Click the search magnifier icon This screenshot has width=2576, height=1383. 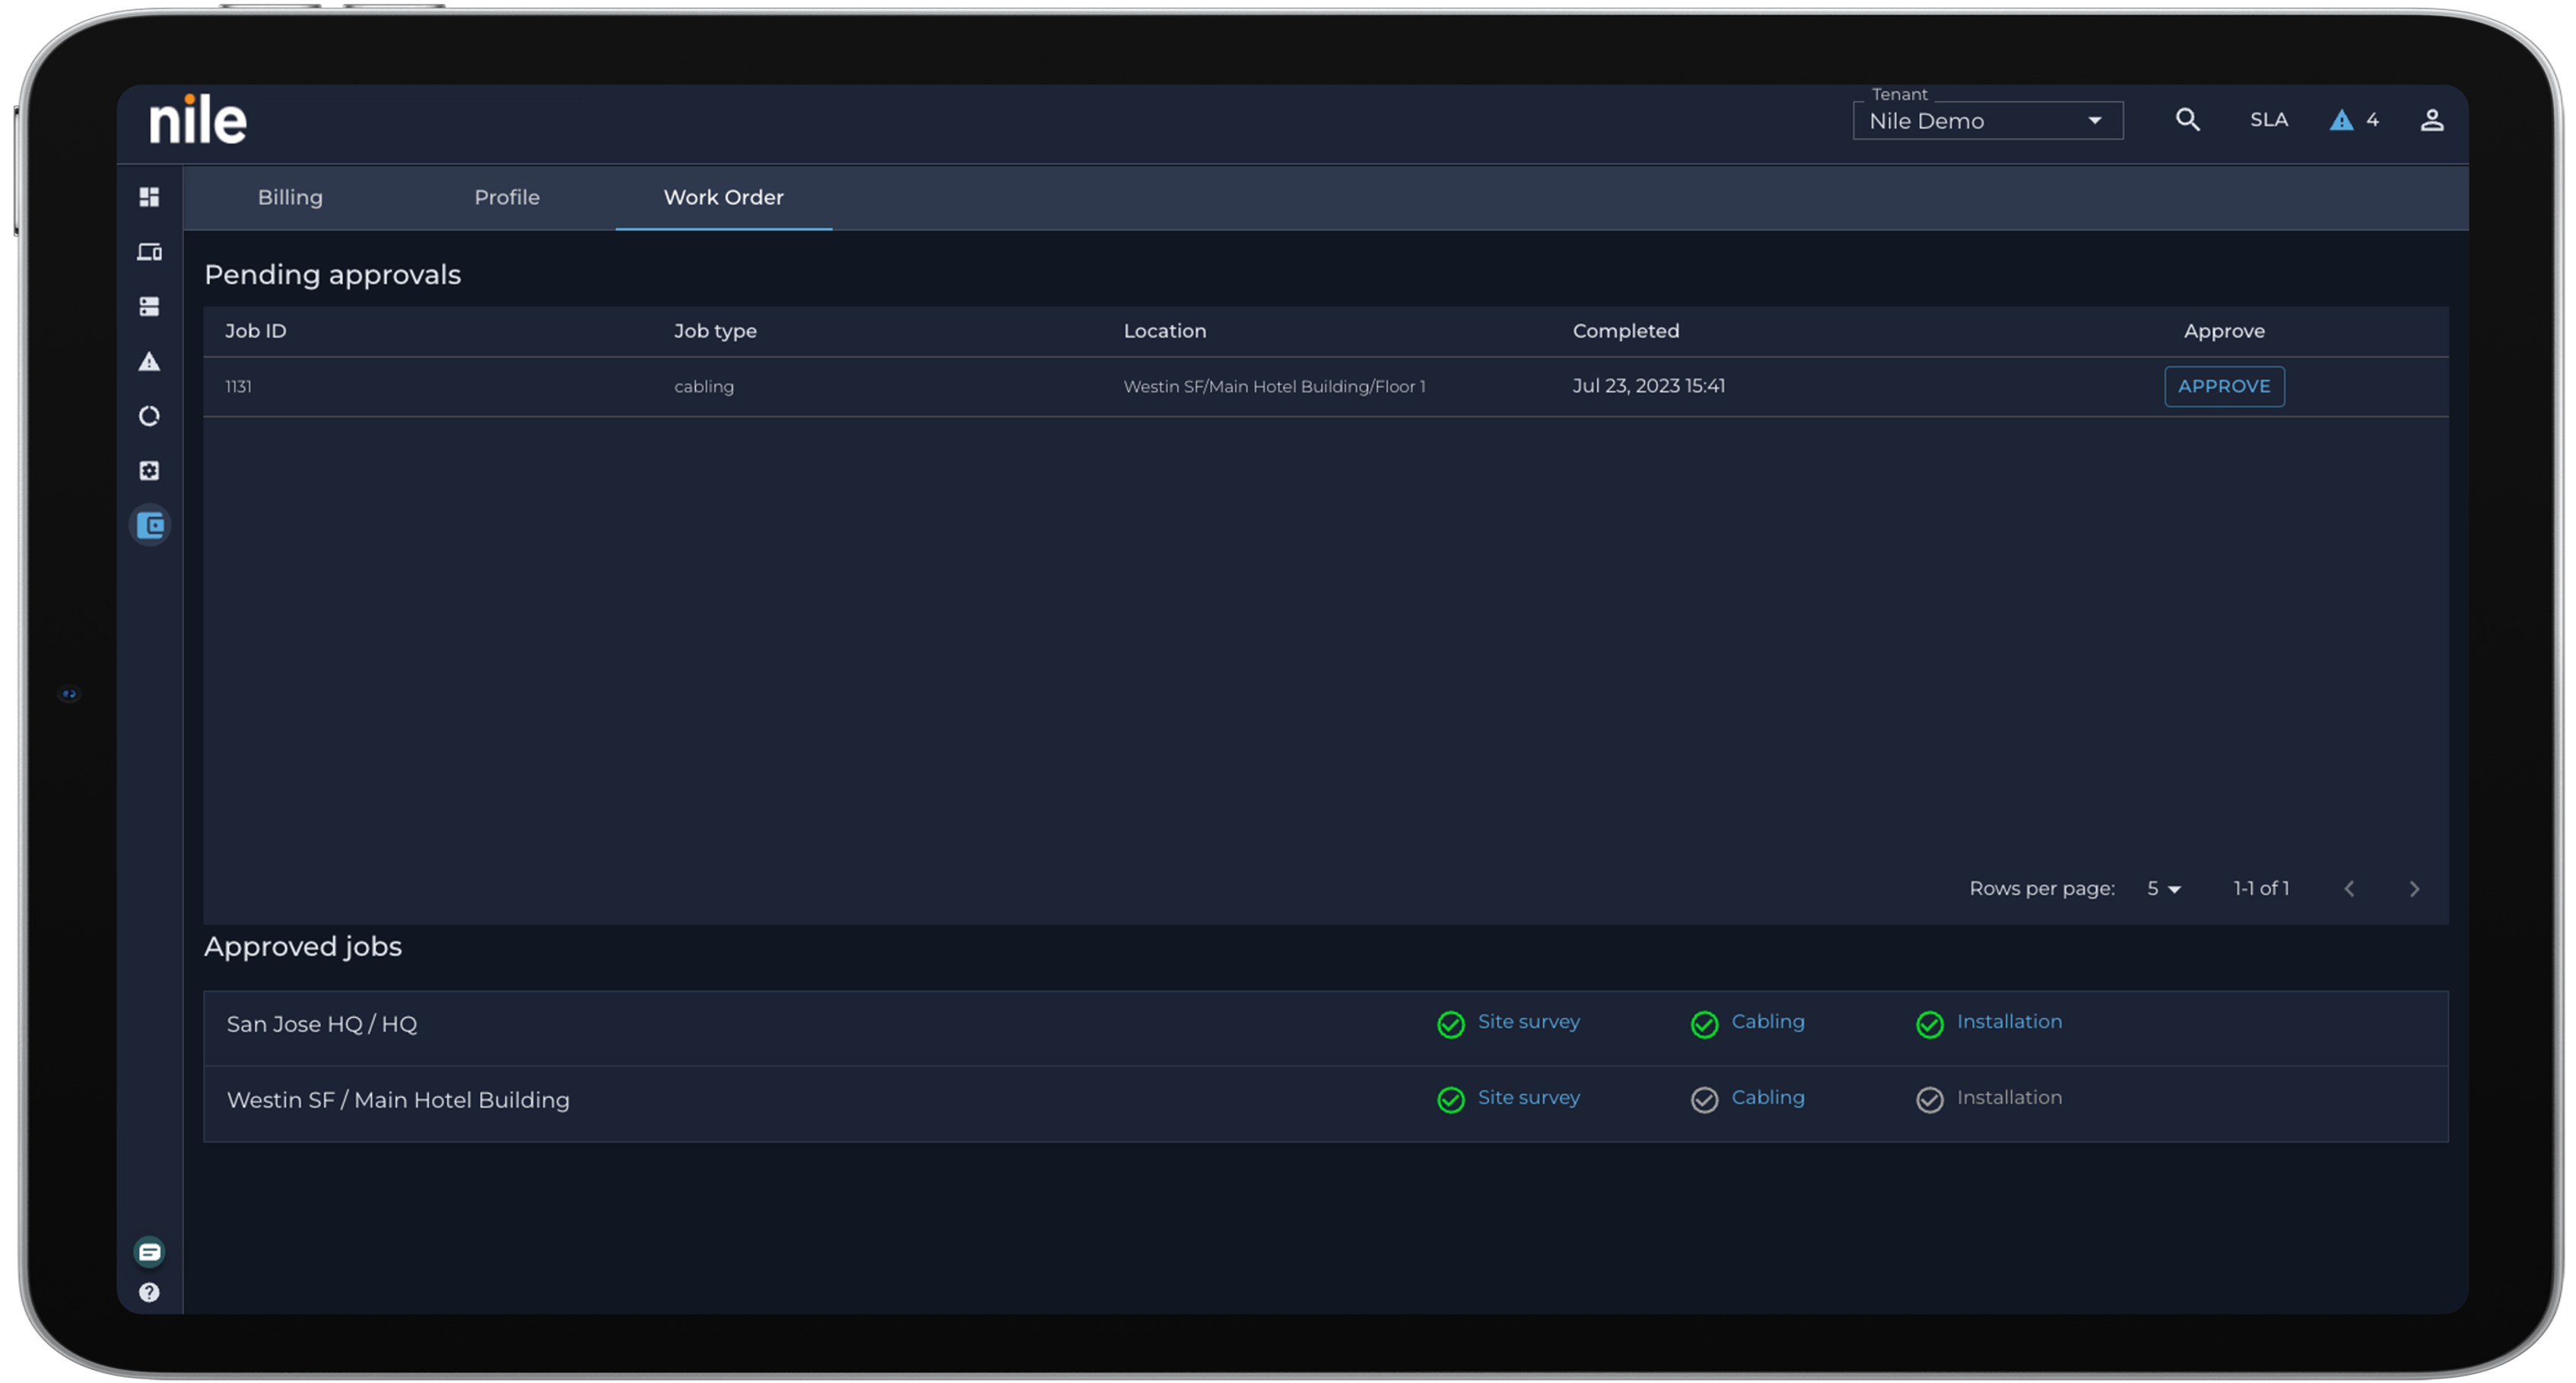(x=2187, y=120)
